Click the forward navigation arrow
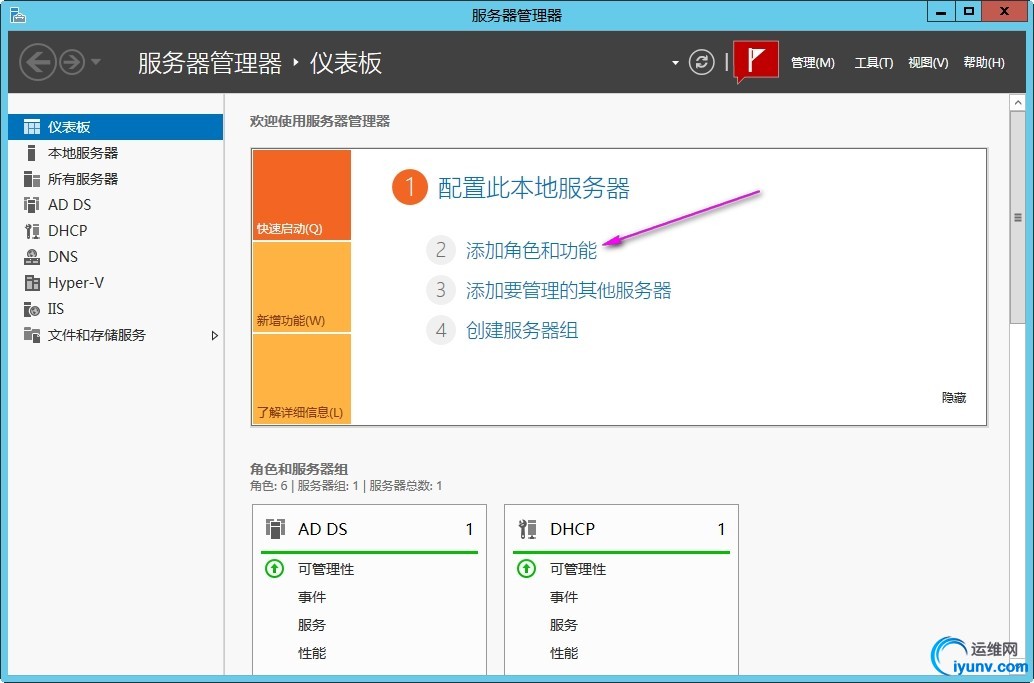 click(x=73, y=62)
